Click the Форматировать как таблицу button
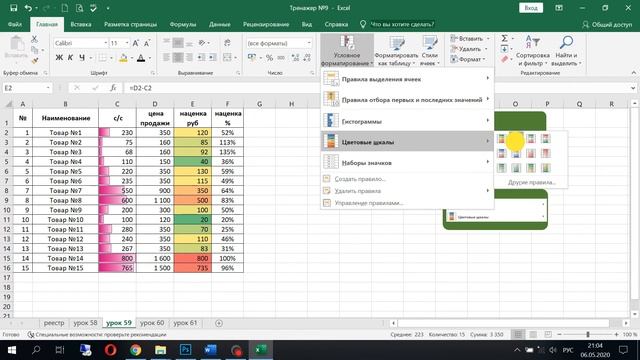 point(396,50)
